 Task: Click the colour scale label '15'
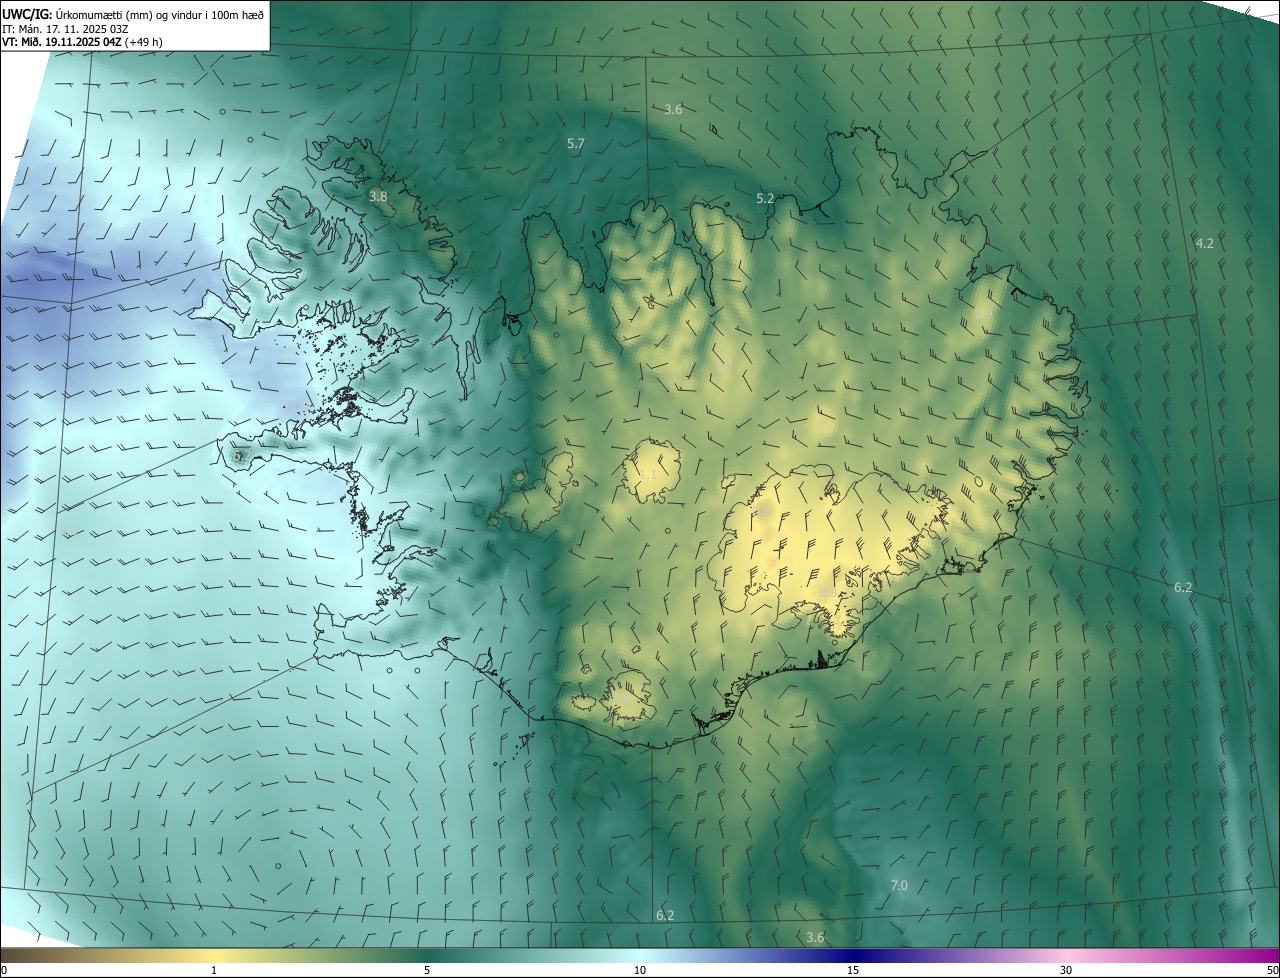tap(853, 970)
